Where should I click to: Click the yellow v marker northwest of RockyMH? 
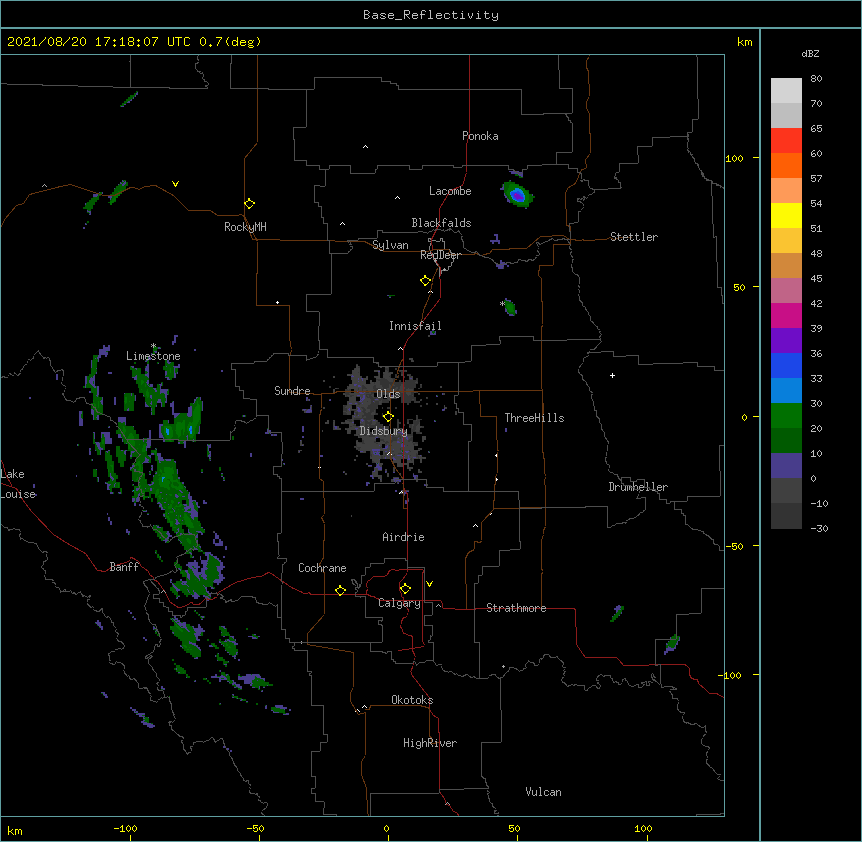175,184
